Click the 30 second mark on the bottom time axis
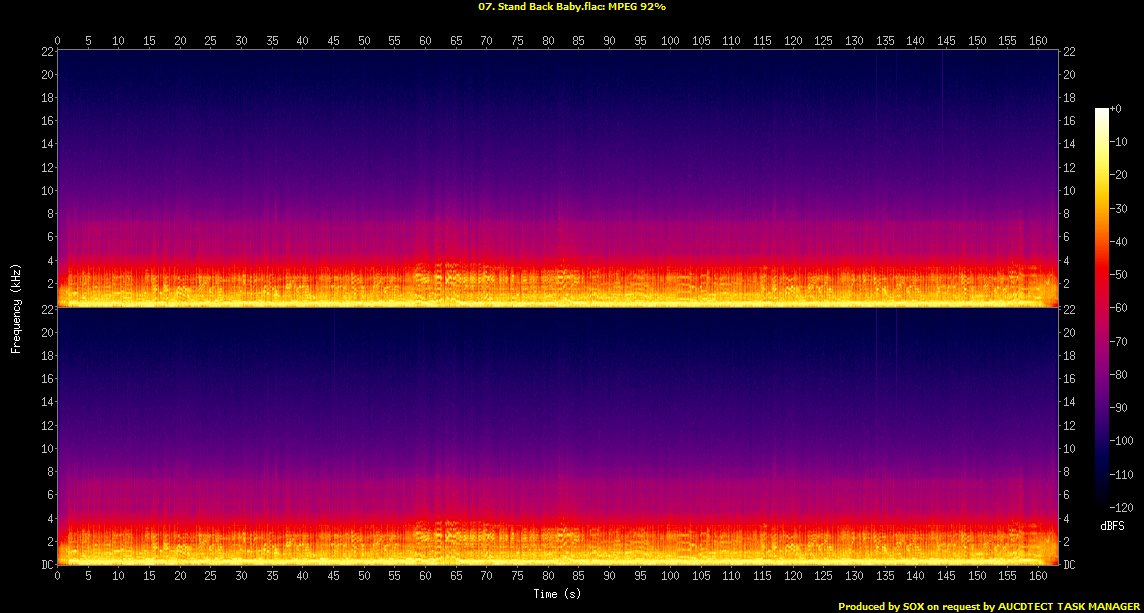Screen dimensions: 1144x613 tap(241, 577)
